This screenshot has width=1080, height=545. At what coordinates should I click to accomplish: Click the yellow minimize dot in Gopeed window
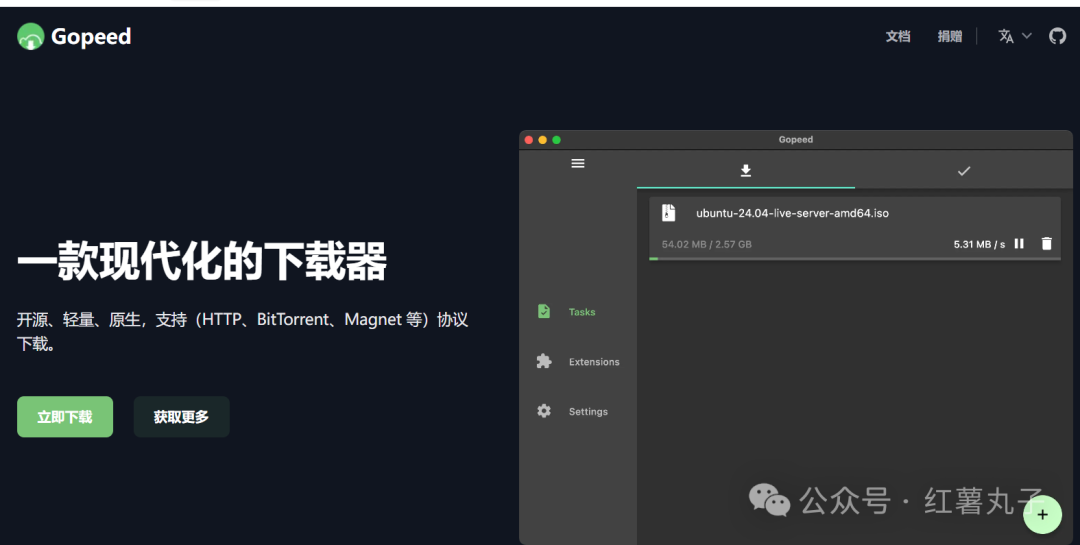(x=543, y=140)
